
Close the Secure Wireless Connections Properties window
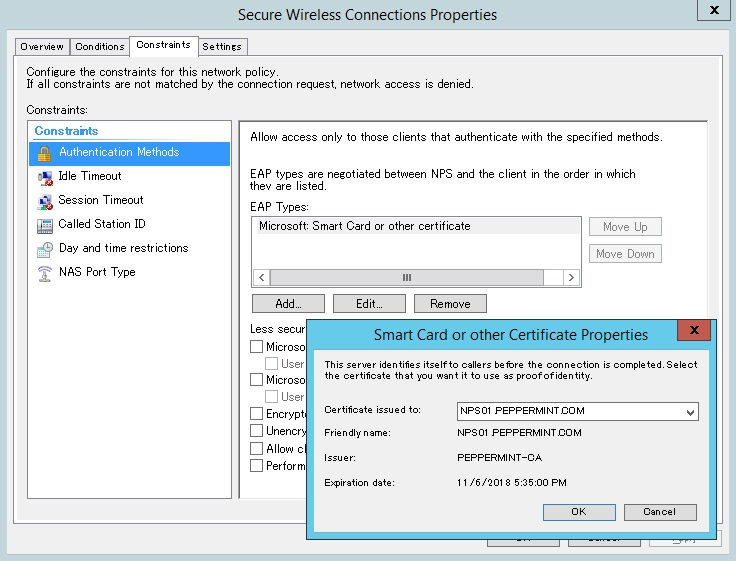coord(712,9)
